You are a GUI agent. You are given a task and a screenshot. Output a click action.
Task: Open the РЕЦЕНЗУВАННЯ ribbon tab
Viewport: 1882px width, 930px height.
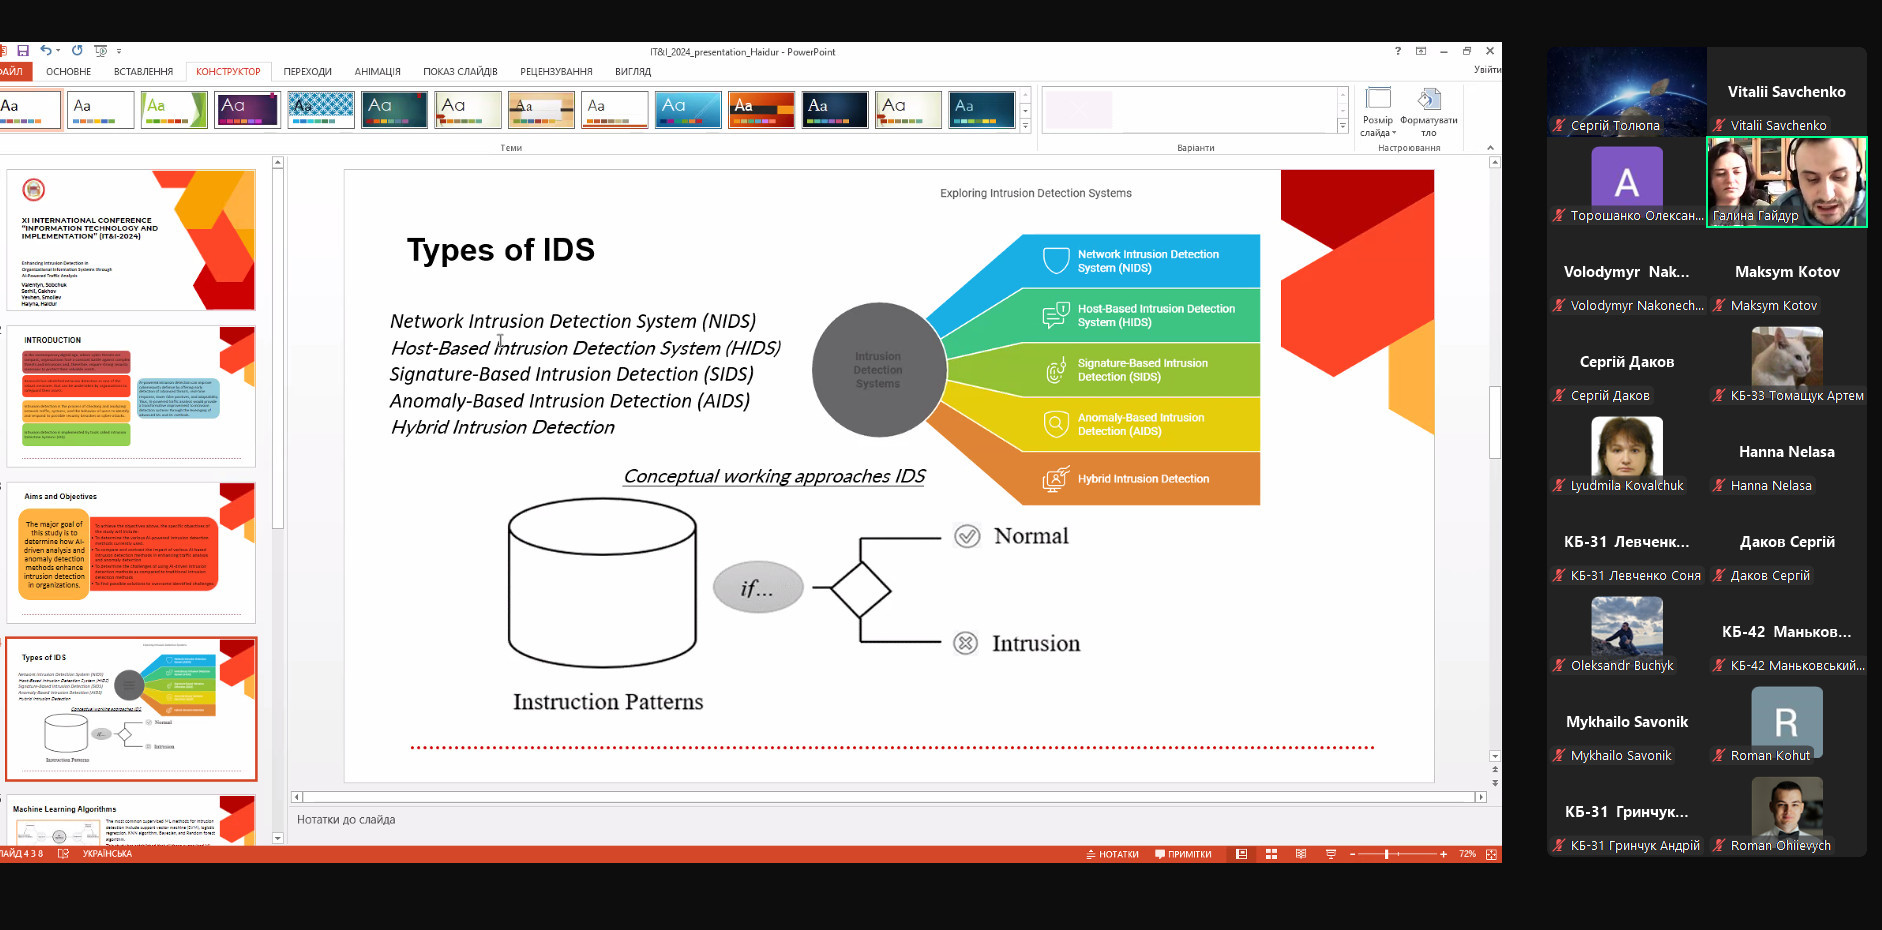(556, 72)
